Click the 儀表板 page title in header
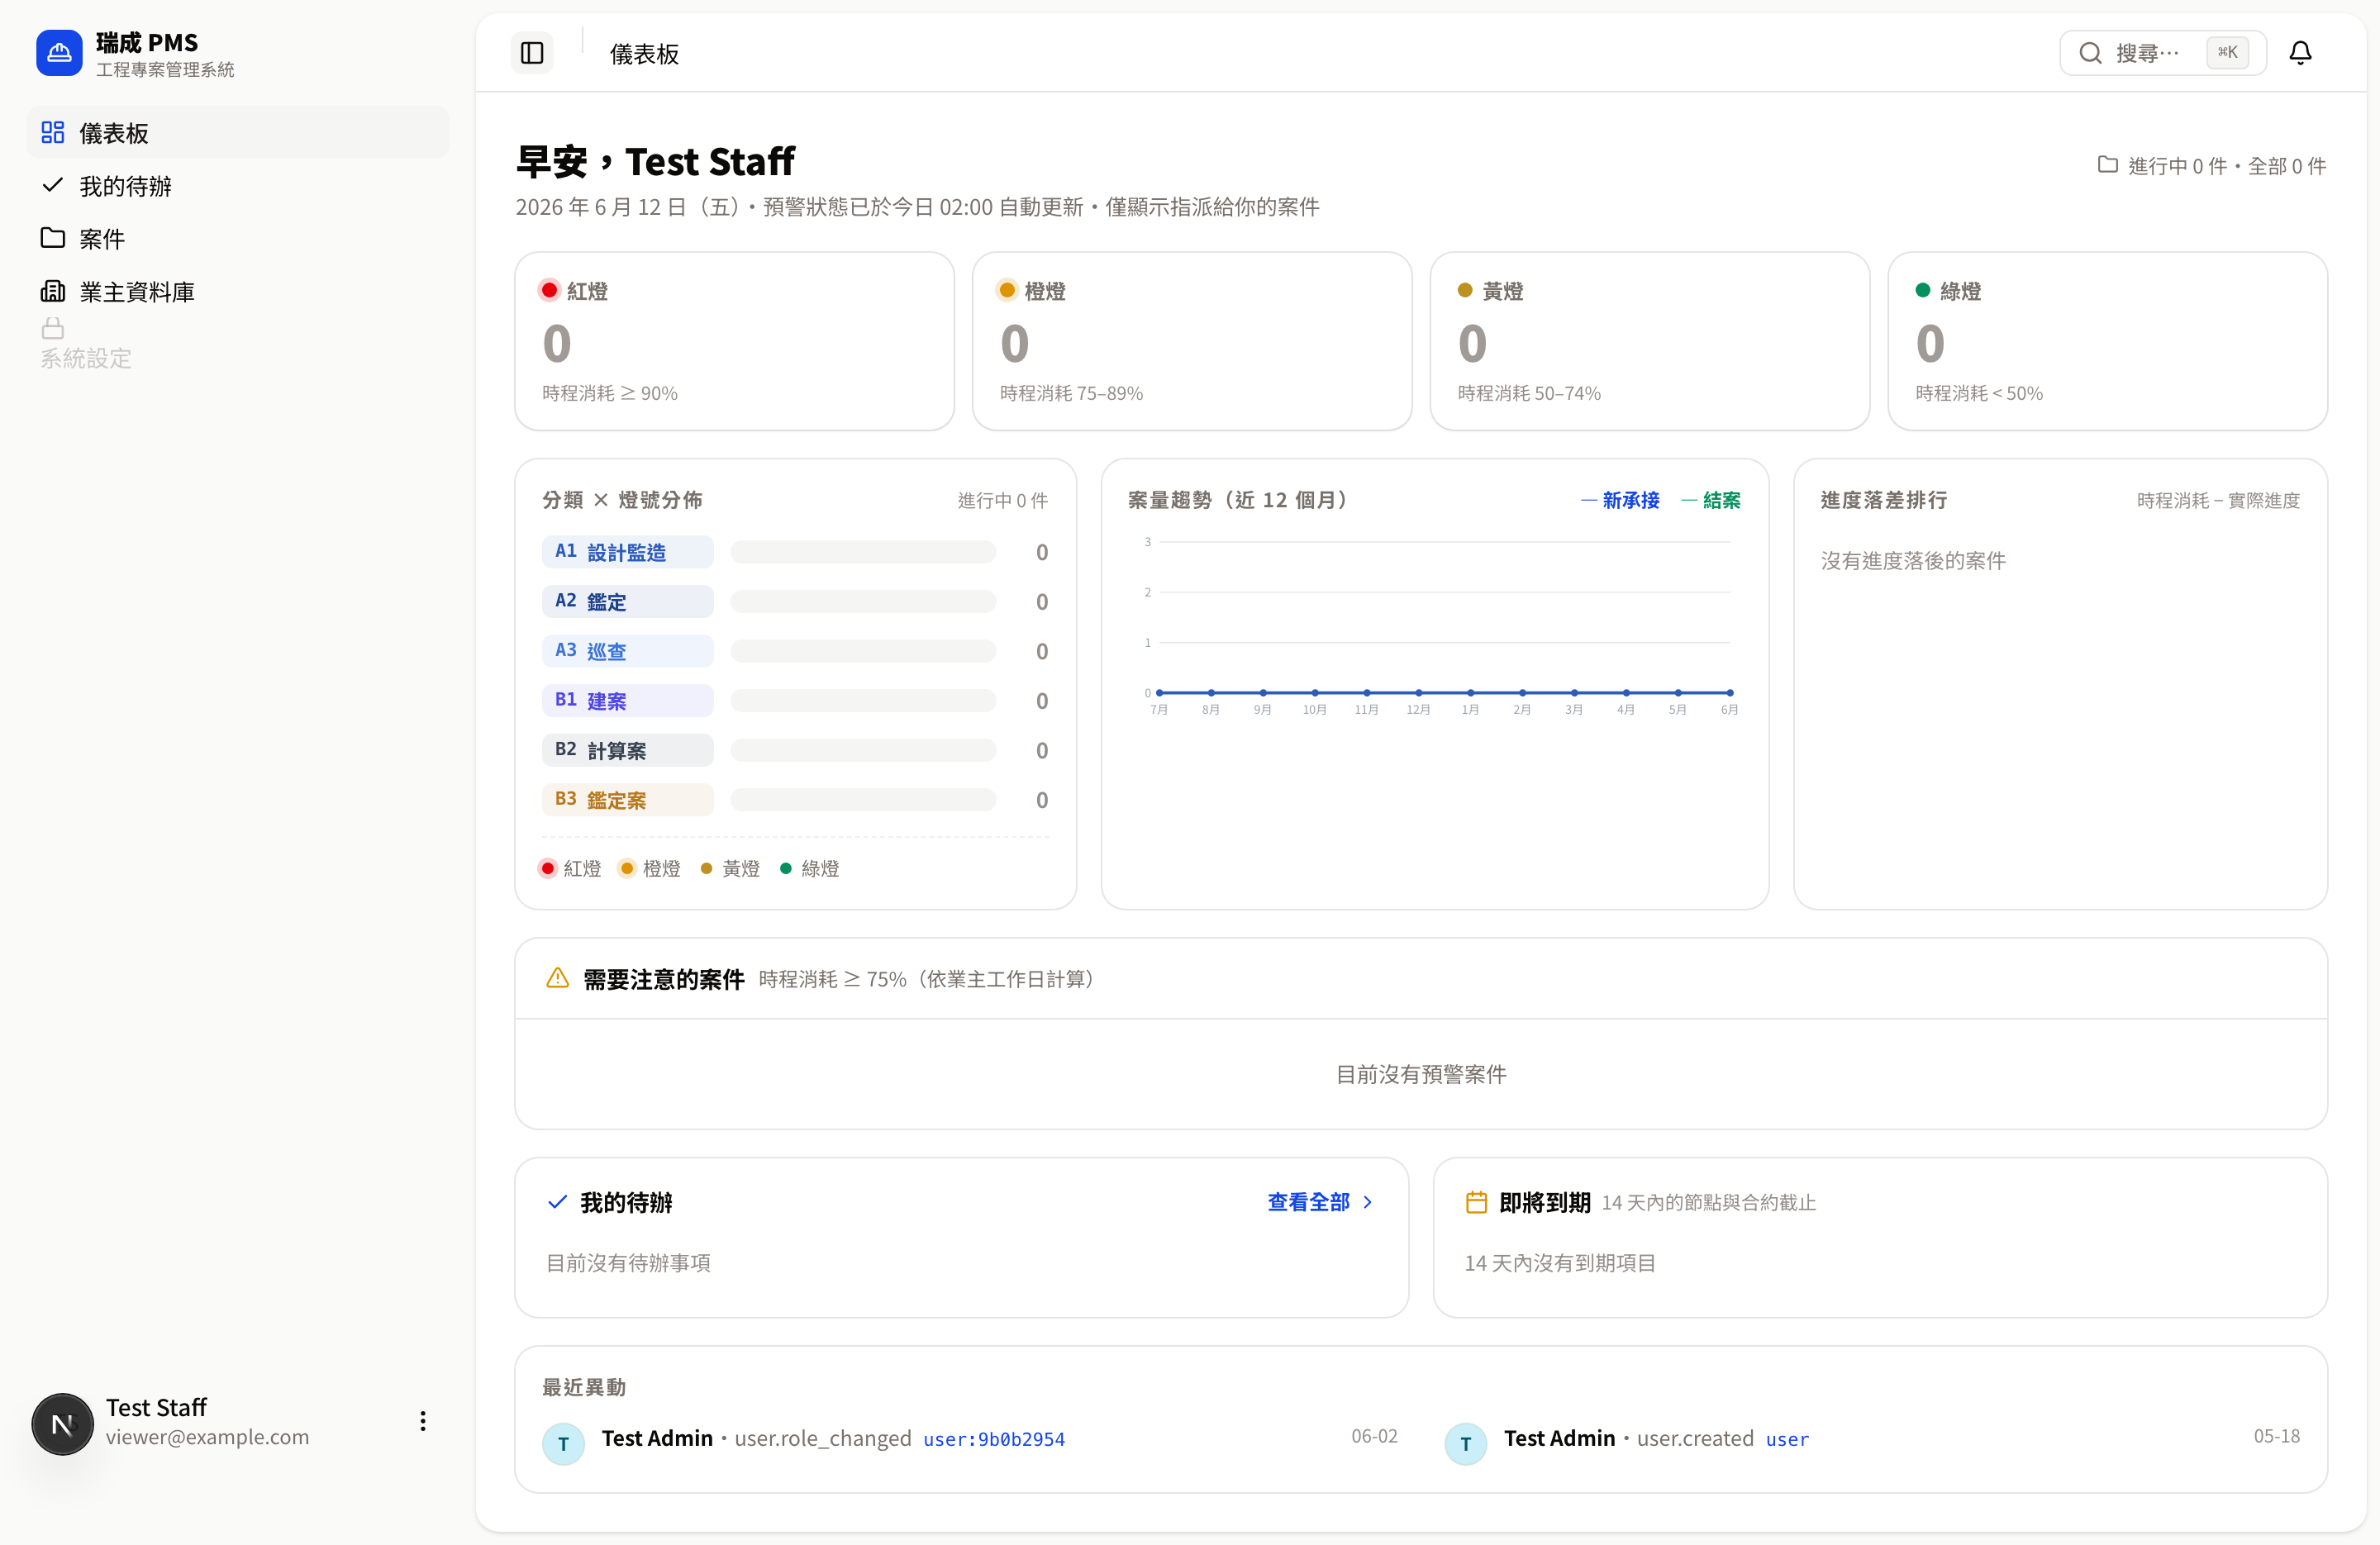 (x=645, y=54)
